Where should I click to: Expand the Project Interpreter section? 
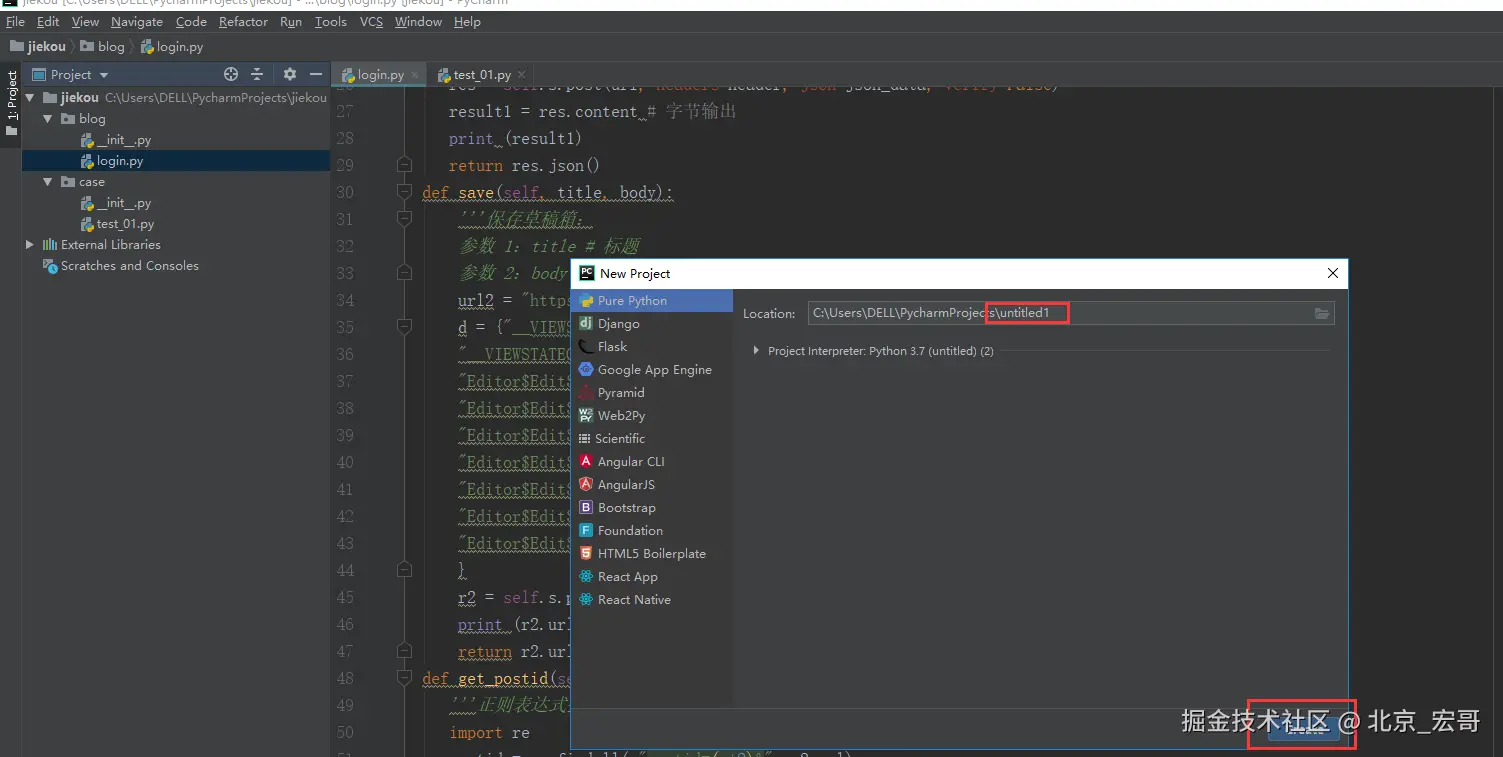(x=757, y=351)
